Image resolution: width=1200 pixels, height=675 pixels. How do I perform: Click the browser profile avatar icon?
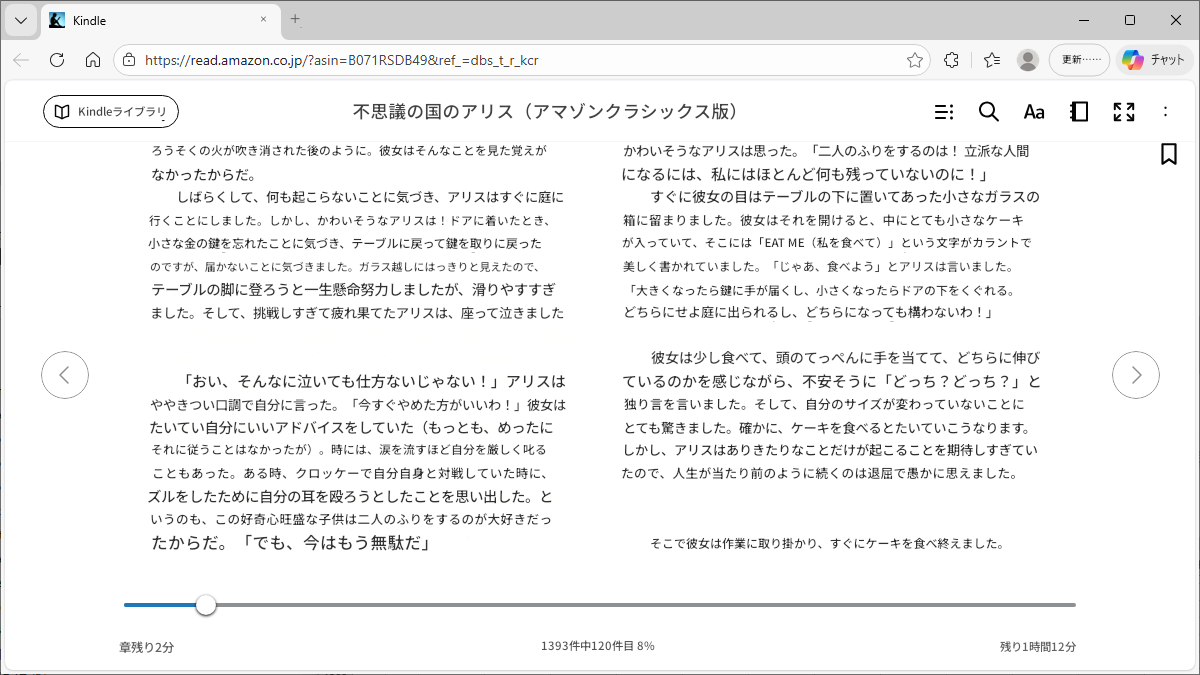pyautogui.click(x=1027, y=60)
